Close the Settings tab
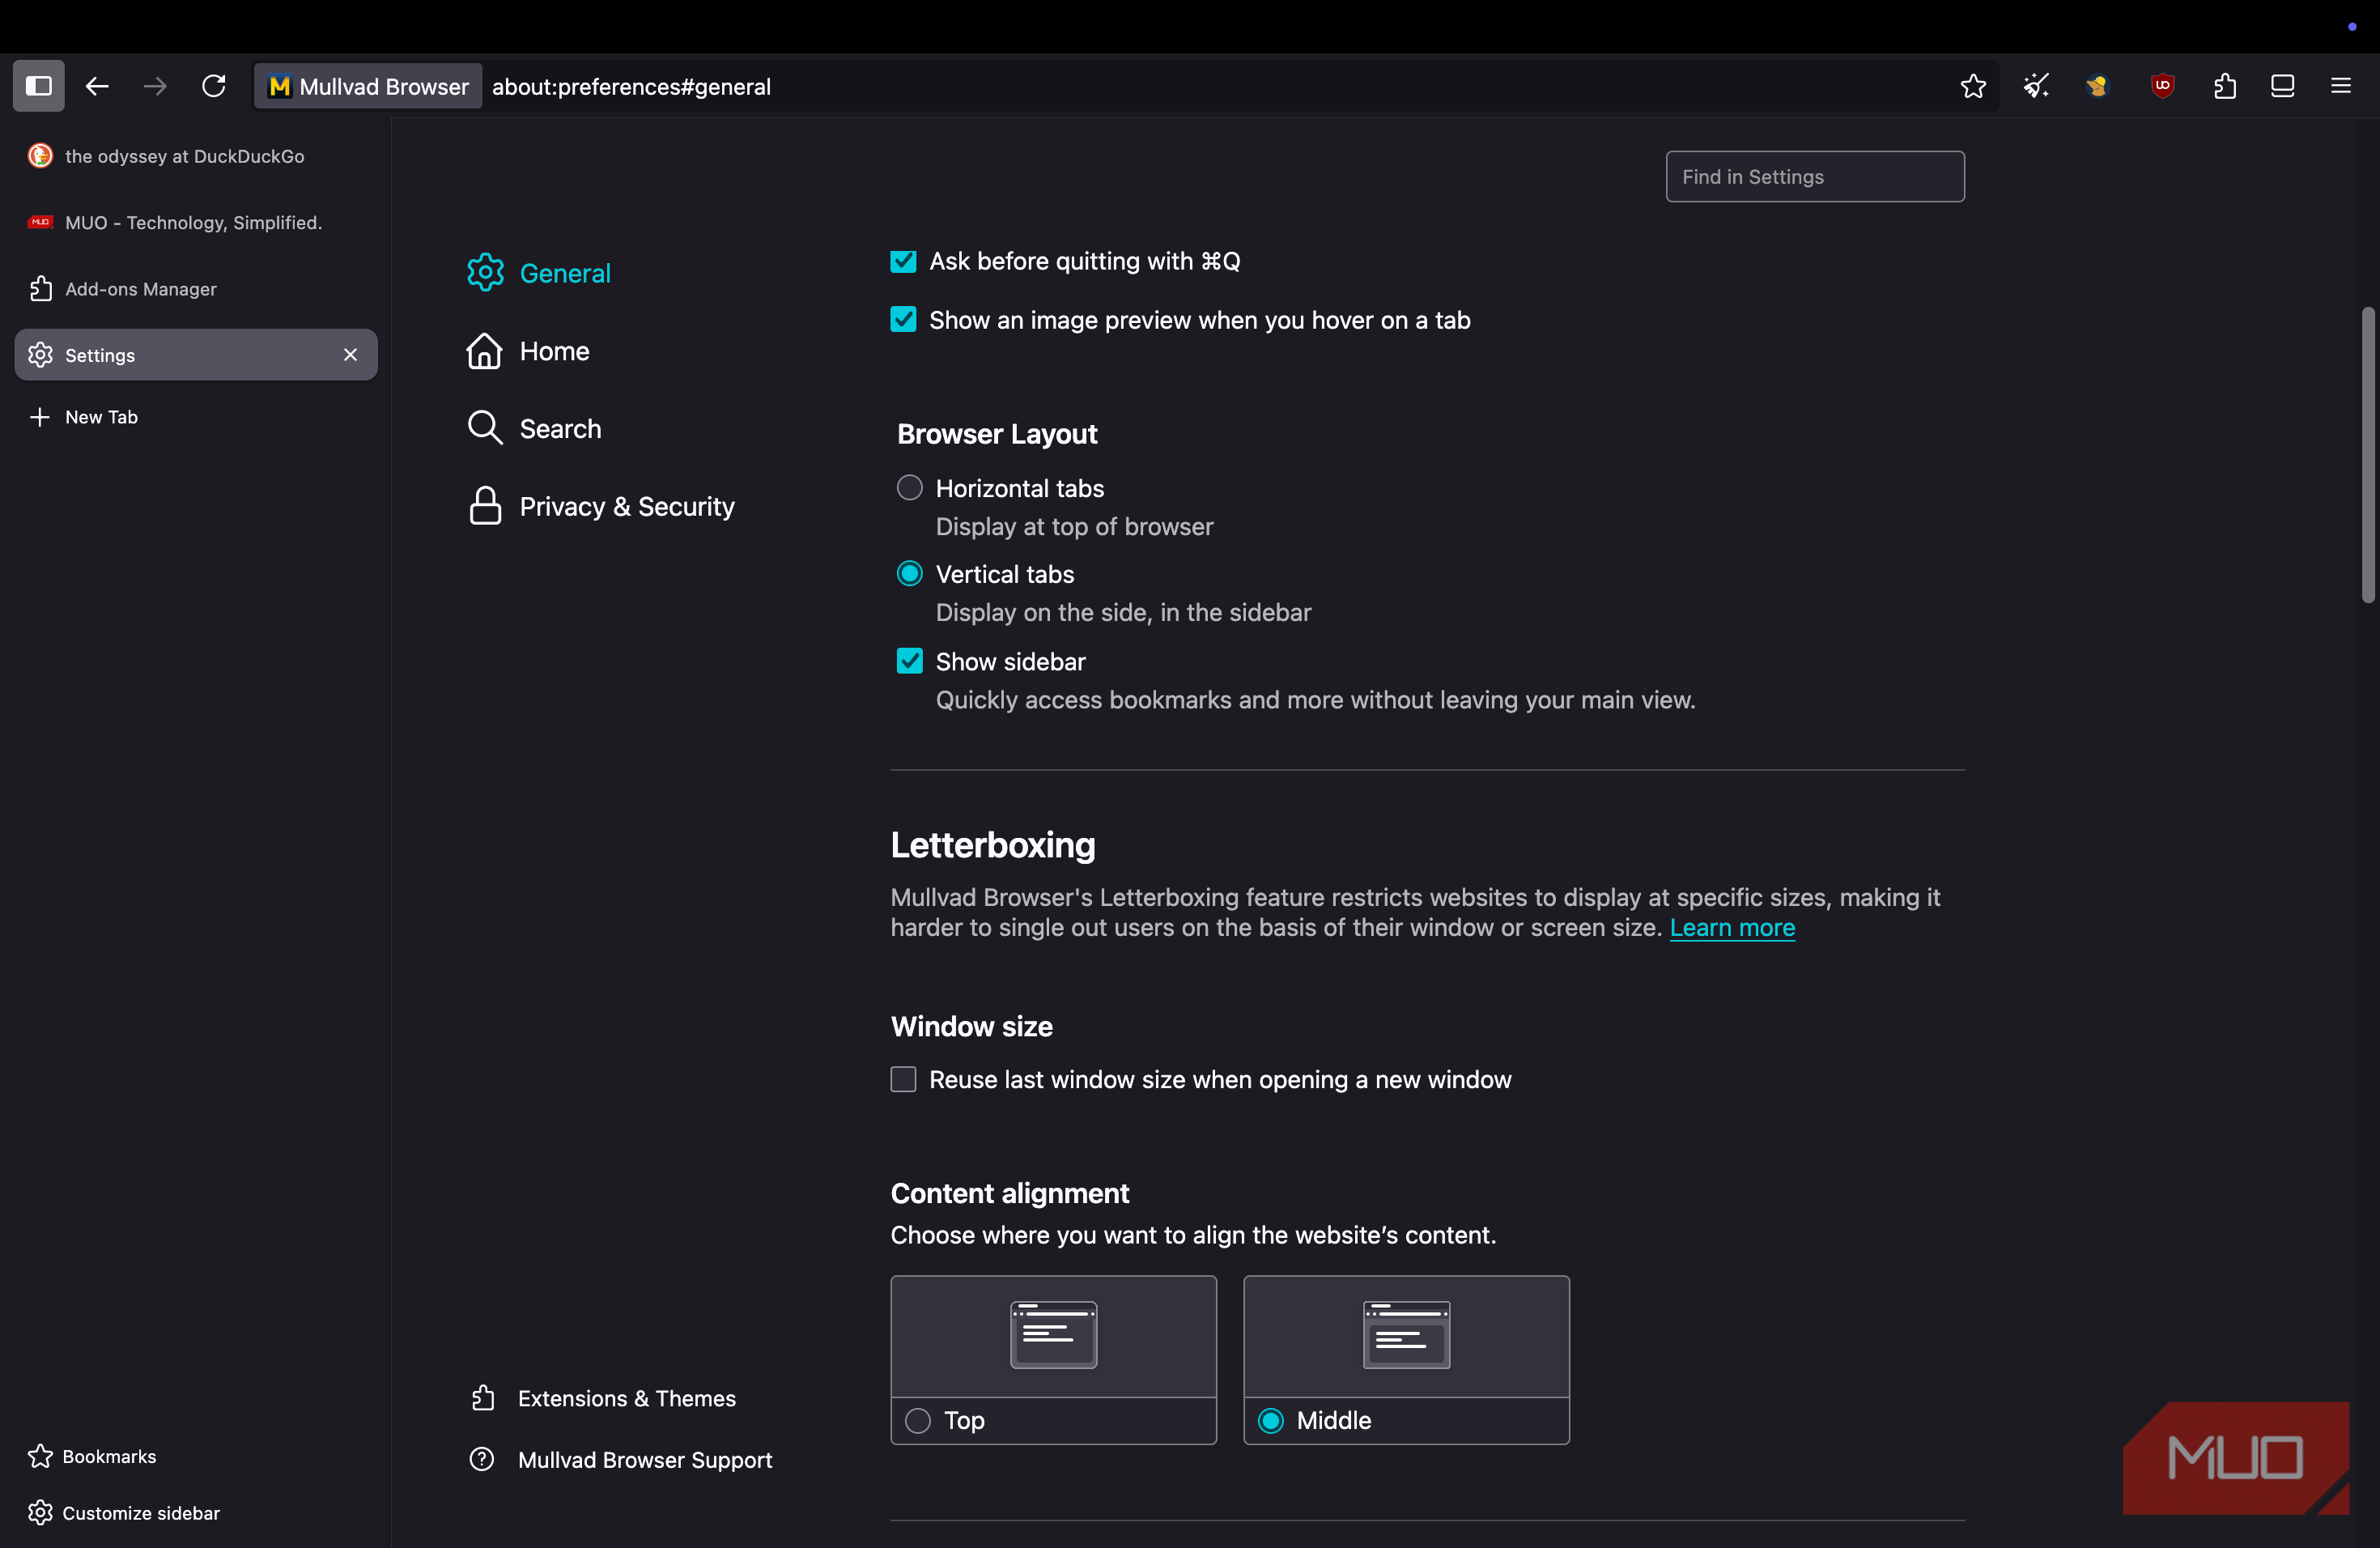Viewport: 2380px width, 1548px height. pos(350,355)
